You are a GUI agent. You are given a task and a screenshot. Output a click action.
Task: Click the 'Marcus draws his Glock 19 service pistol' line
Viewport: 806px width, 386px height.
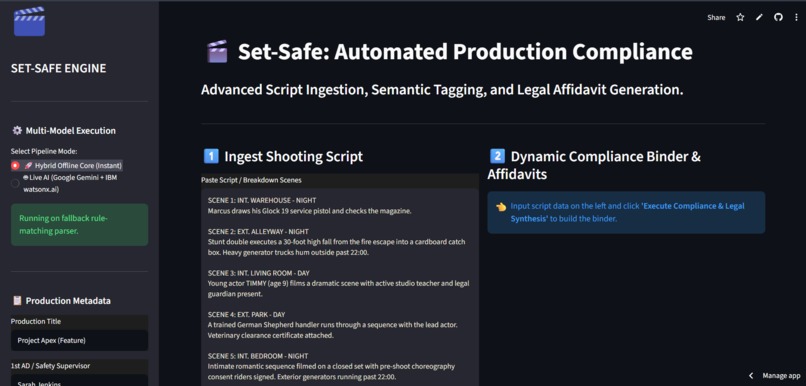point(309,211)
